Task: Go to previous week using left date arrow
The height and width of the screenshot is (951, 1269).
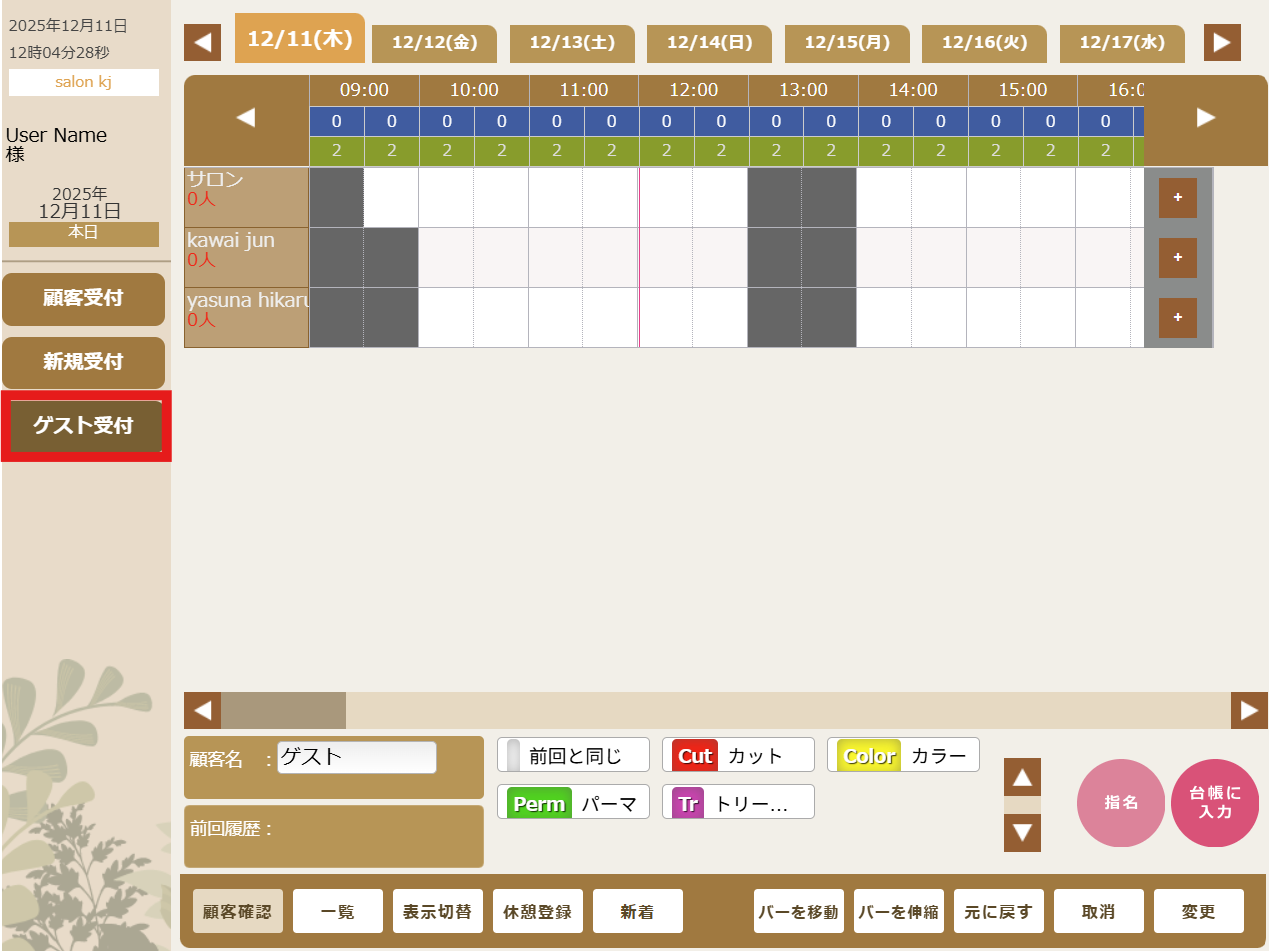Action: pos(202,43)
